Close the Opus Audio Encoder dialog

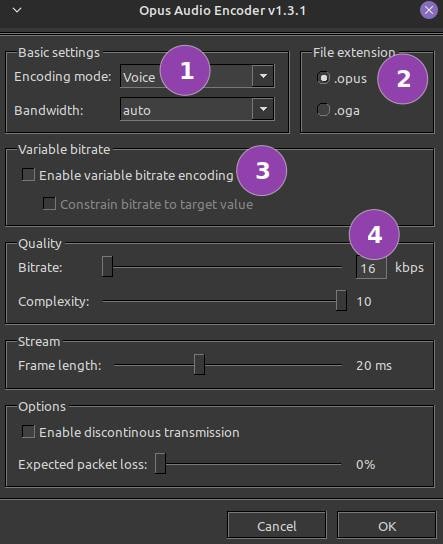click(428, 10)
